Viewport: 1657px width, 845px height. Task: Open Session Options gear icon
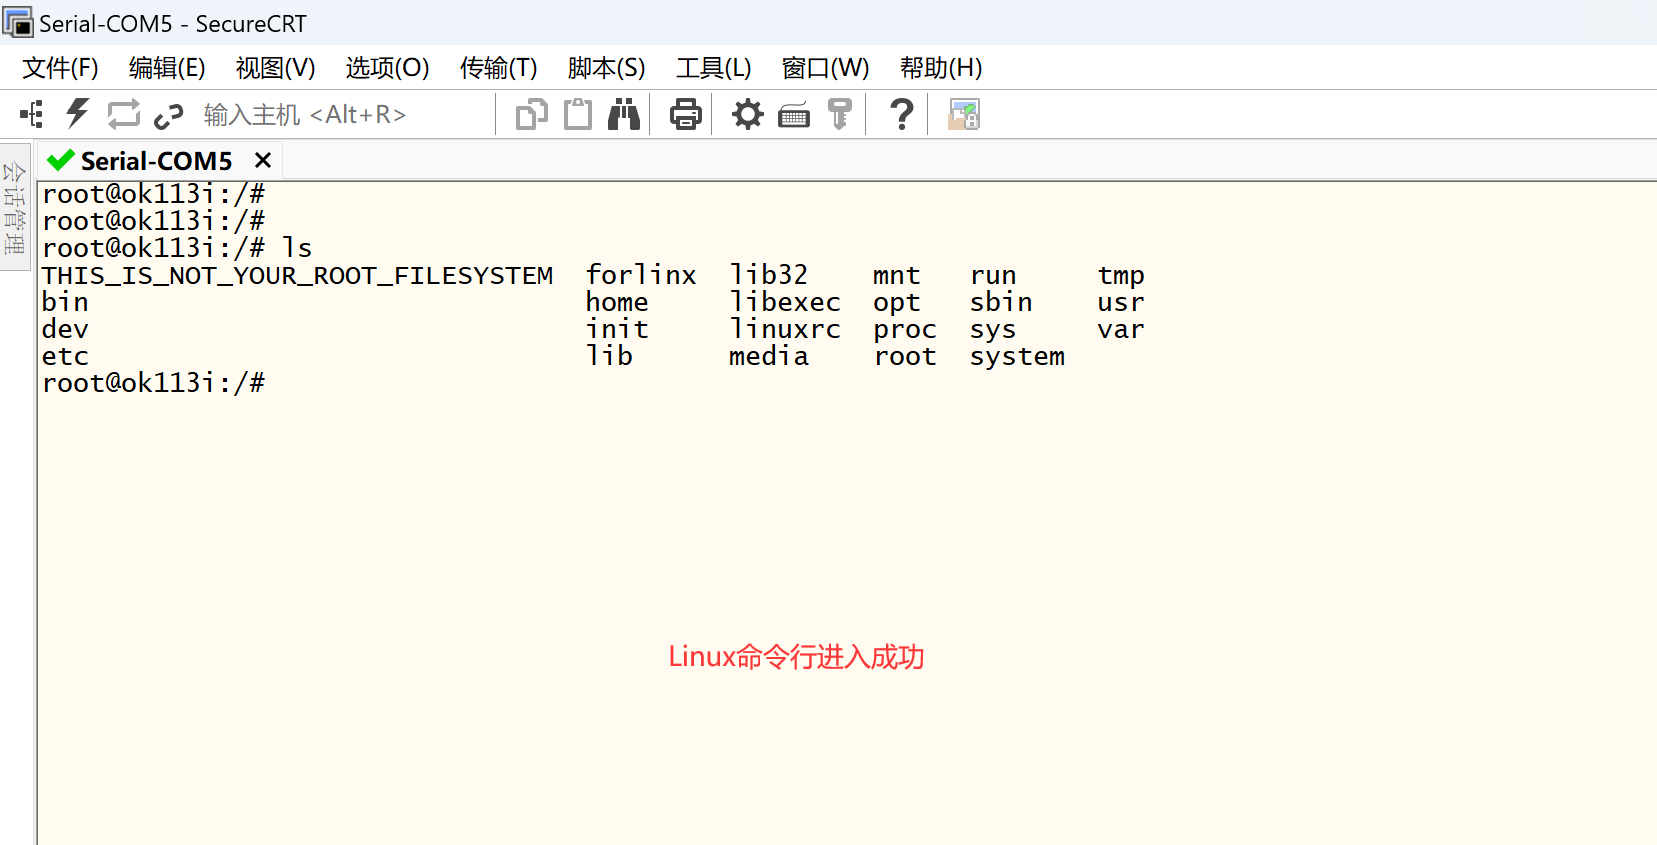coord(747,114)
